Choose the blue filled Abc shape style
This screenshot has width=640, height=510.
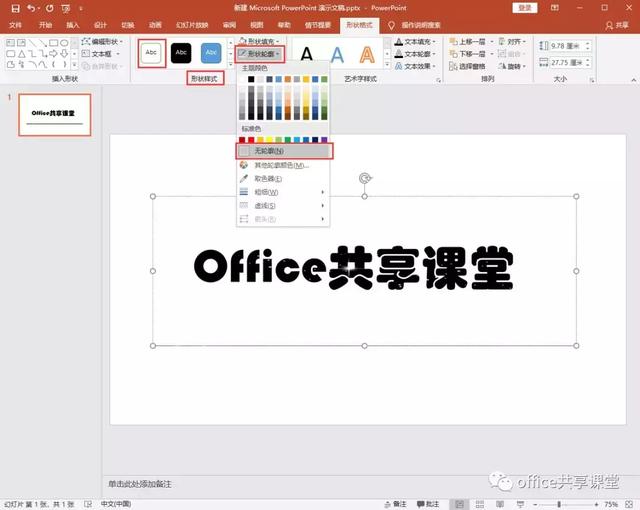click(211, 53)
